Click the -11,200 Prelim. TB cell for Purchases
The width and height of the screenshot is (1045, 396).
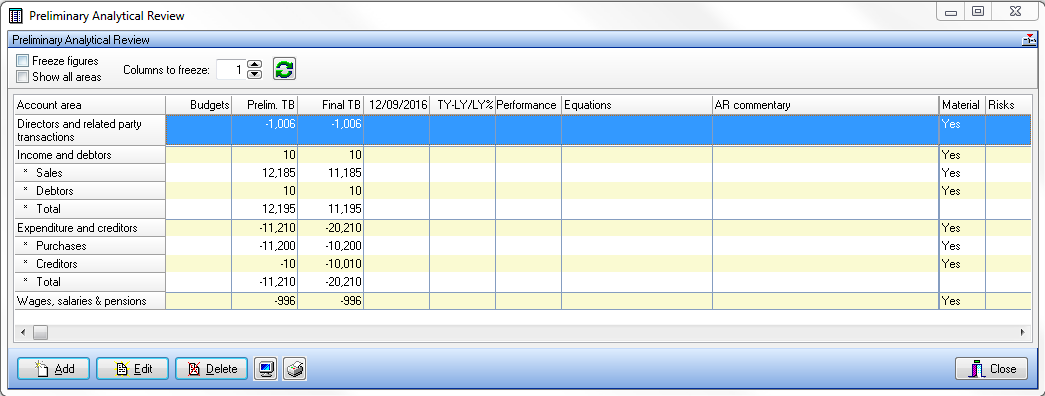pyautogui.click(x=265, y=245)
